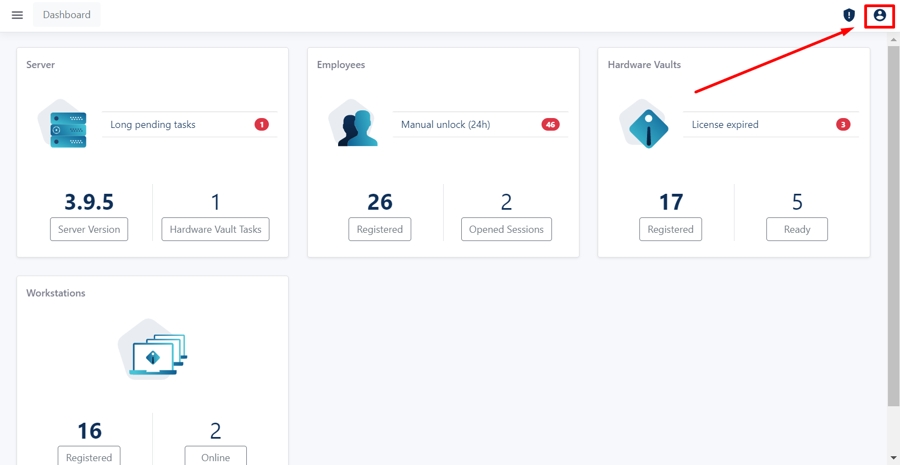The image size is (900, 465).
Task: View Online workstations
Action: click(x=215, y=457)
